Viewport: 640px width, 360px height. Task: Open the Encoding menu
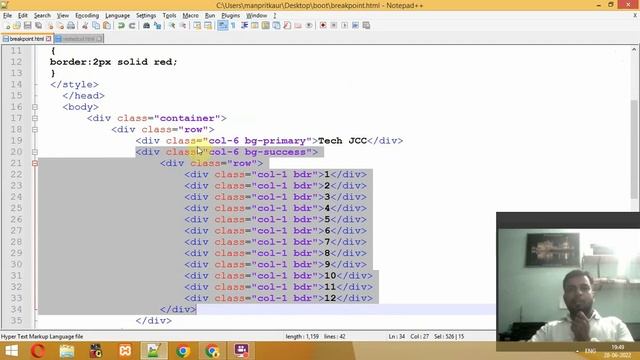[x=87, y=16]
